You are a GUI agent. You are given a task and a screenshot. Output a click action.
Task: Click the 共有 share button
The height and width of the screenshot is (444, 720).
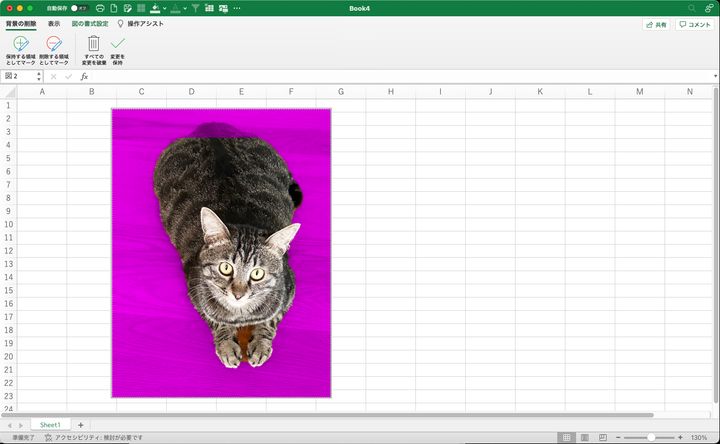pos(655,24)
